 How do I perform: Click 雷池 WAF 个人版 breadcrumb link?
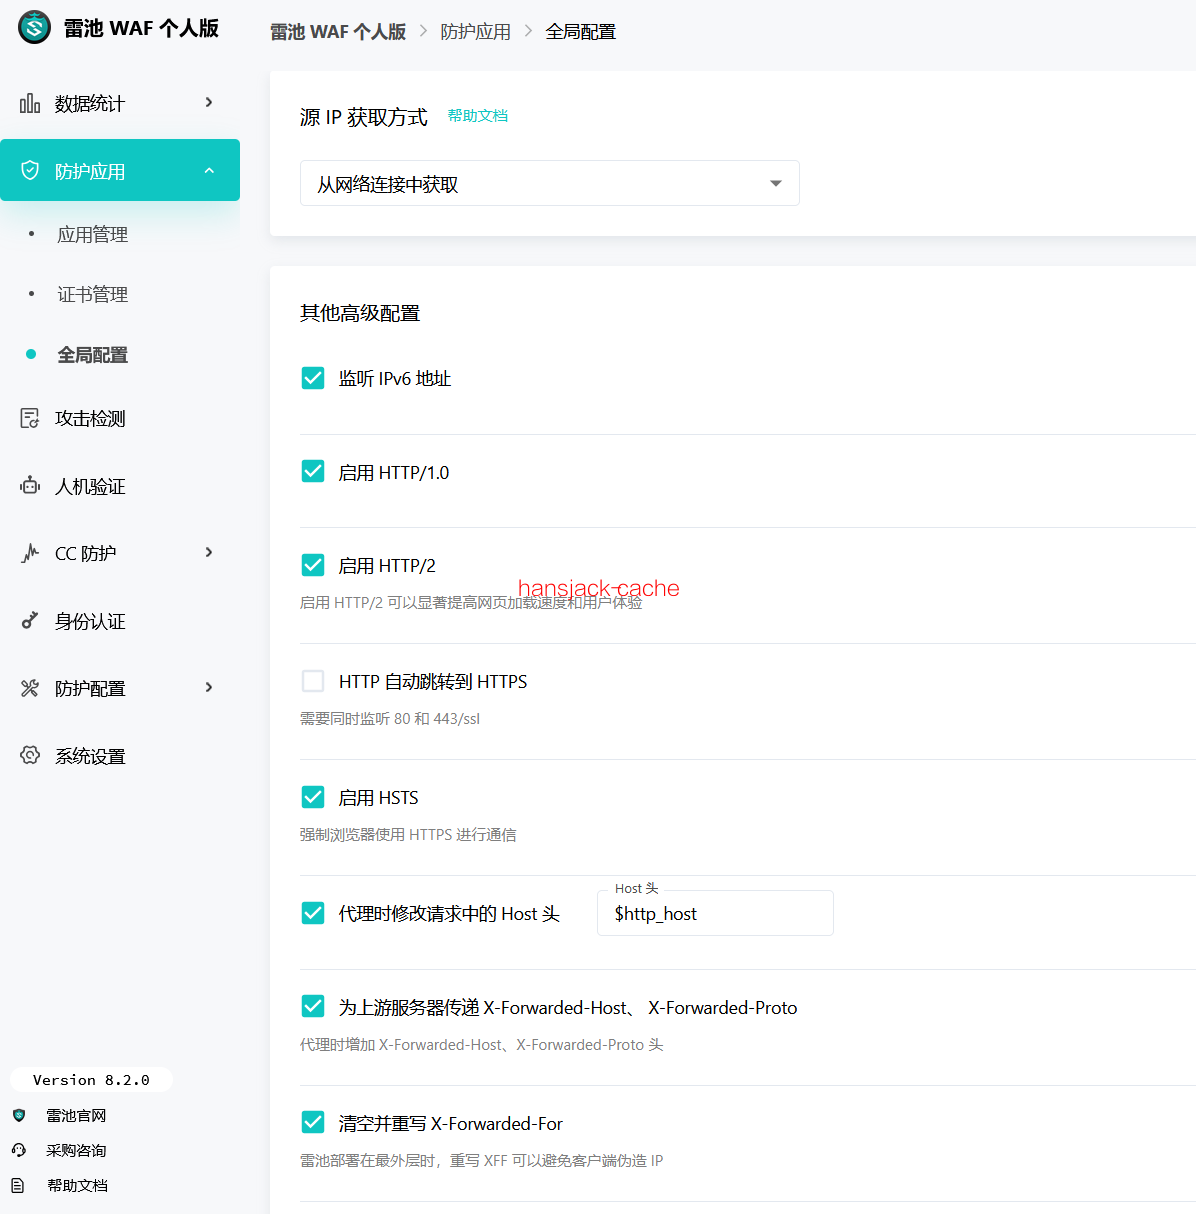[x=338, y=31]
